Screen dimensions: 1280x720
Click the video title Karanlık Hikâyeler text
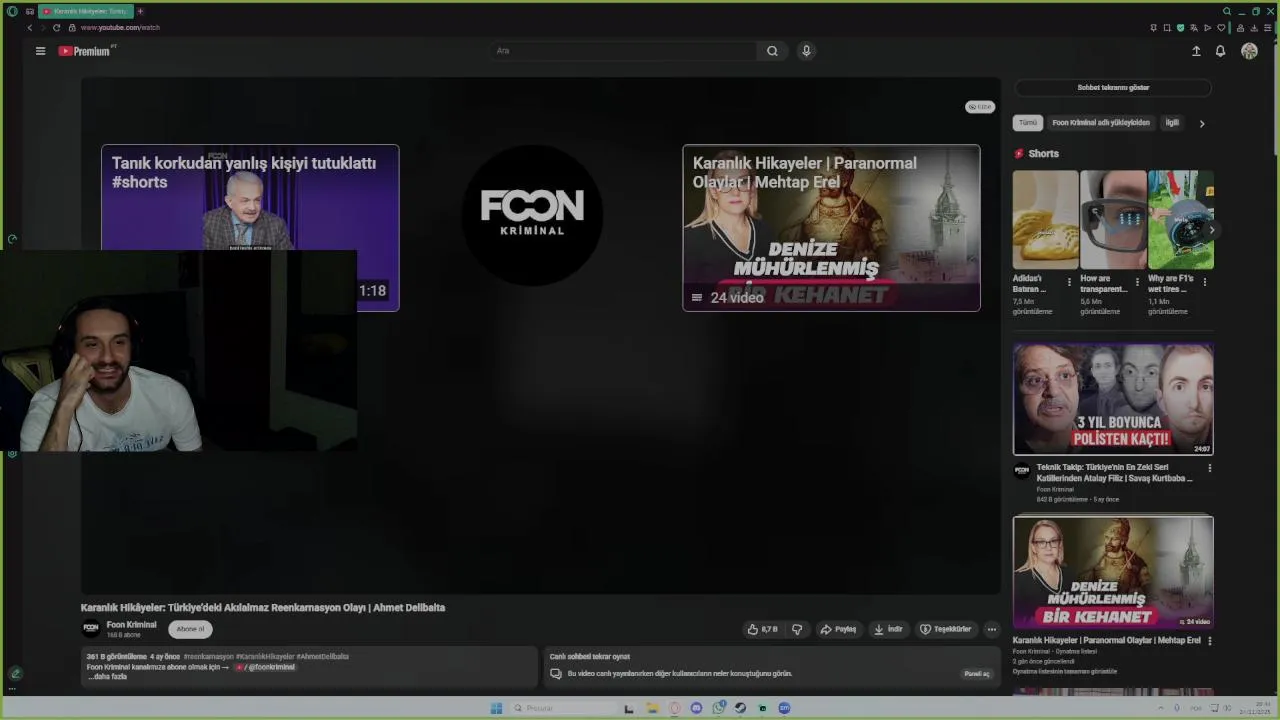tap(263, 608)
